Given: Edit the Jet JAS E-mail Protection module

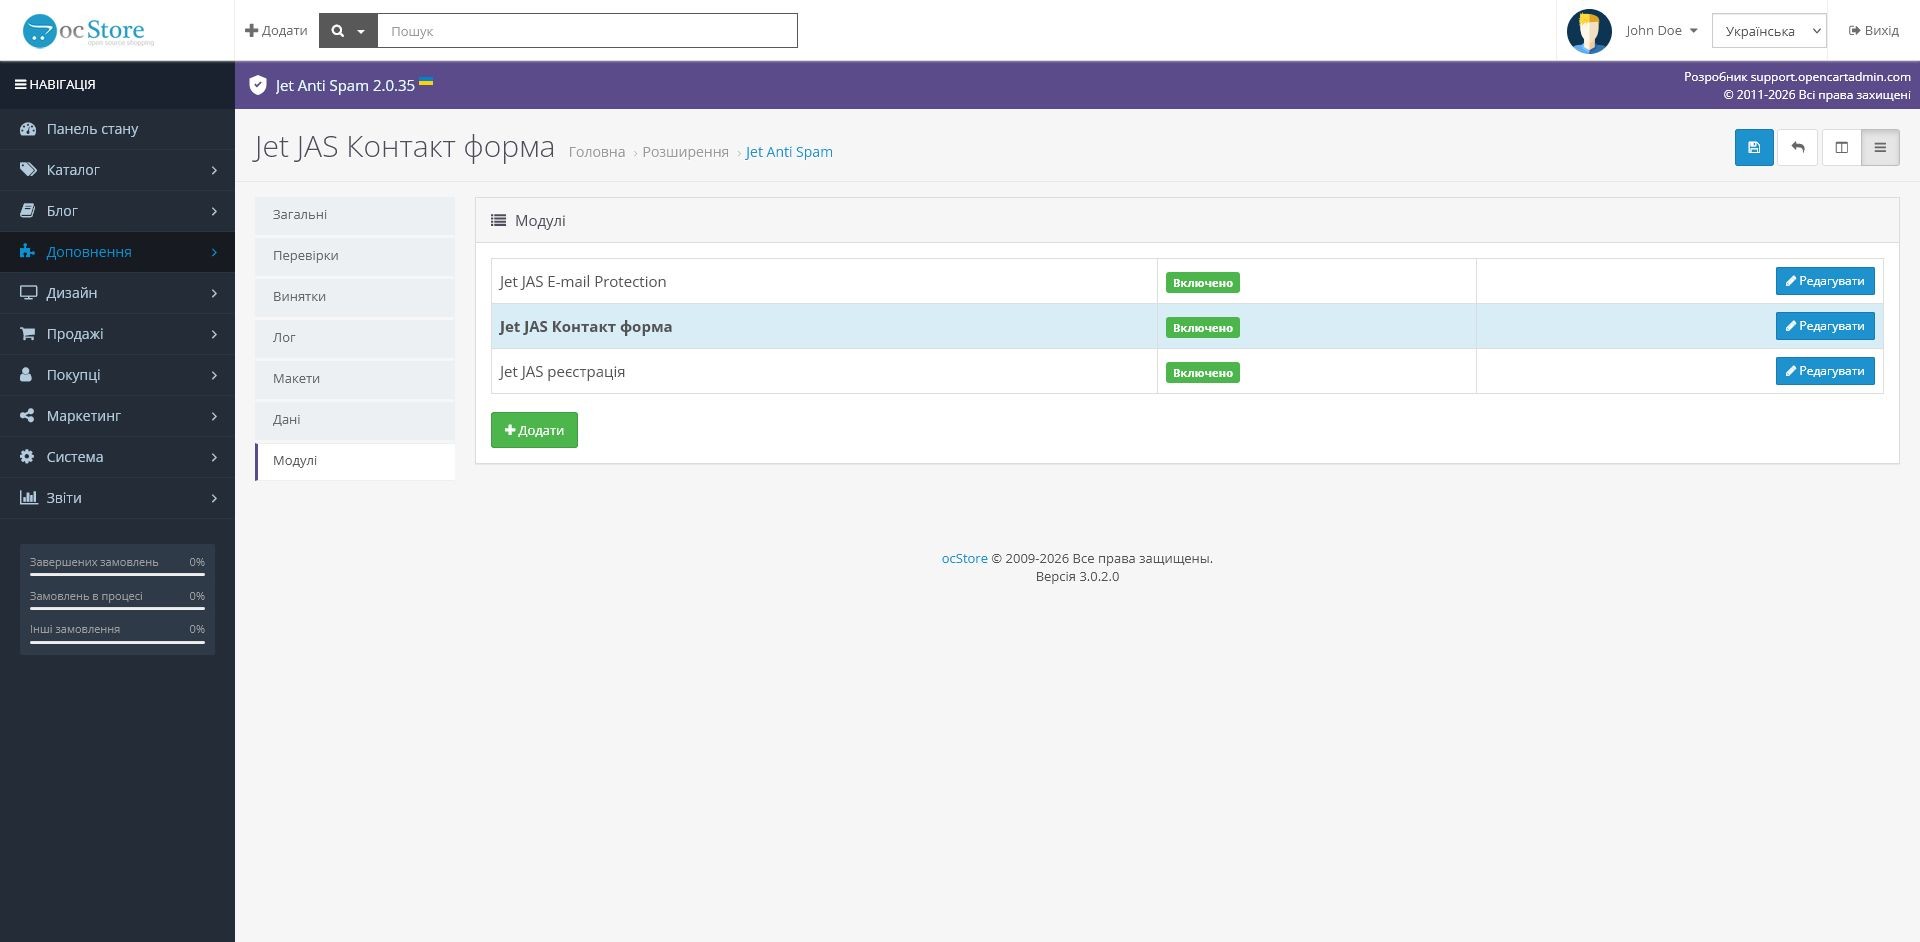Looking at the screenshot, I should click(x=1825, y=281).
